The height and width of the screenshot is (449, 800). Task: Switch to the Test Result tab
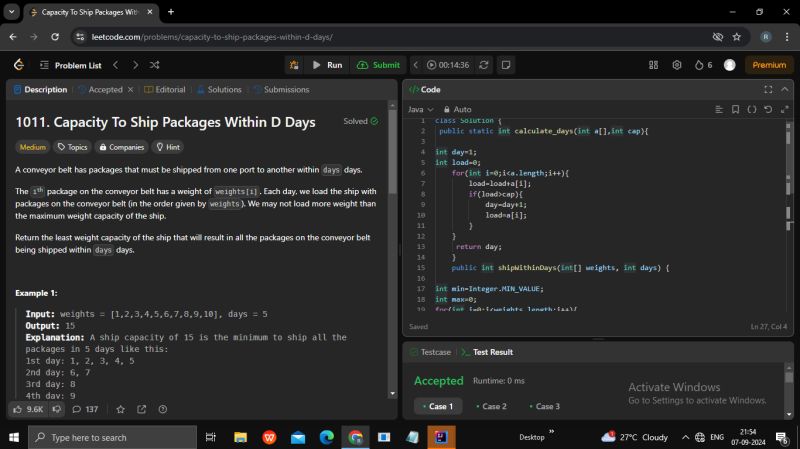coord(487,352)
